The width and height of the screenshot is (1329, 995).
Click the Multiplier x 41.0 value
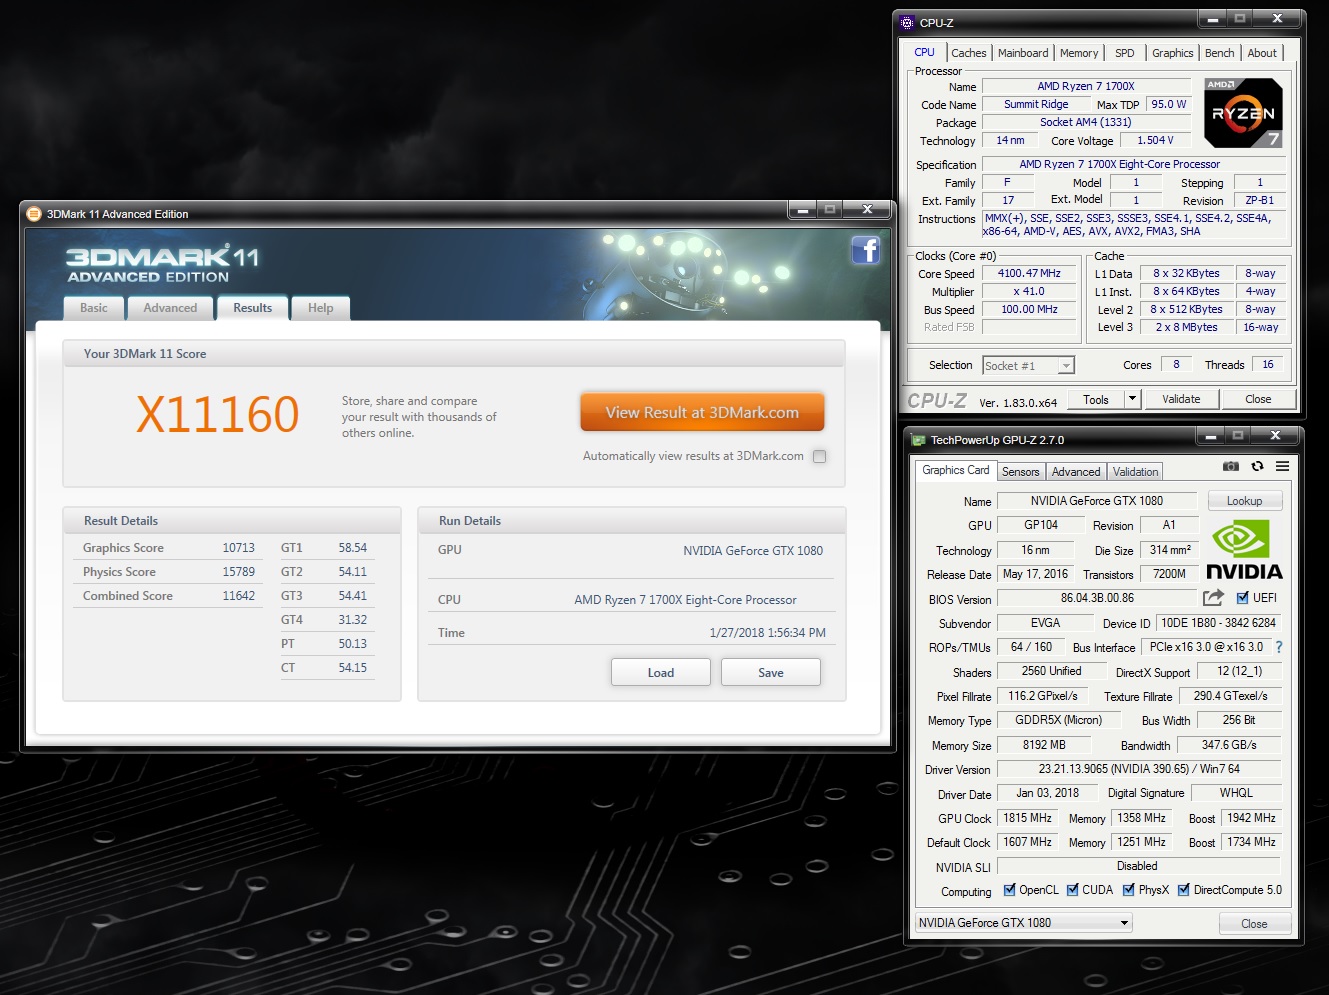(x=1029, y=291)
